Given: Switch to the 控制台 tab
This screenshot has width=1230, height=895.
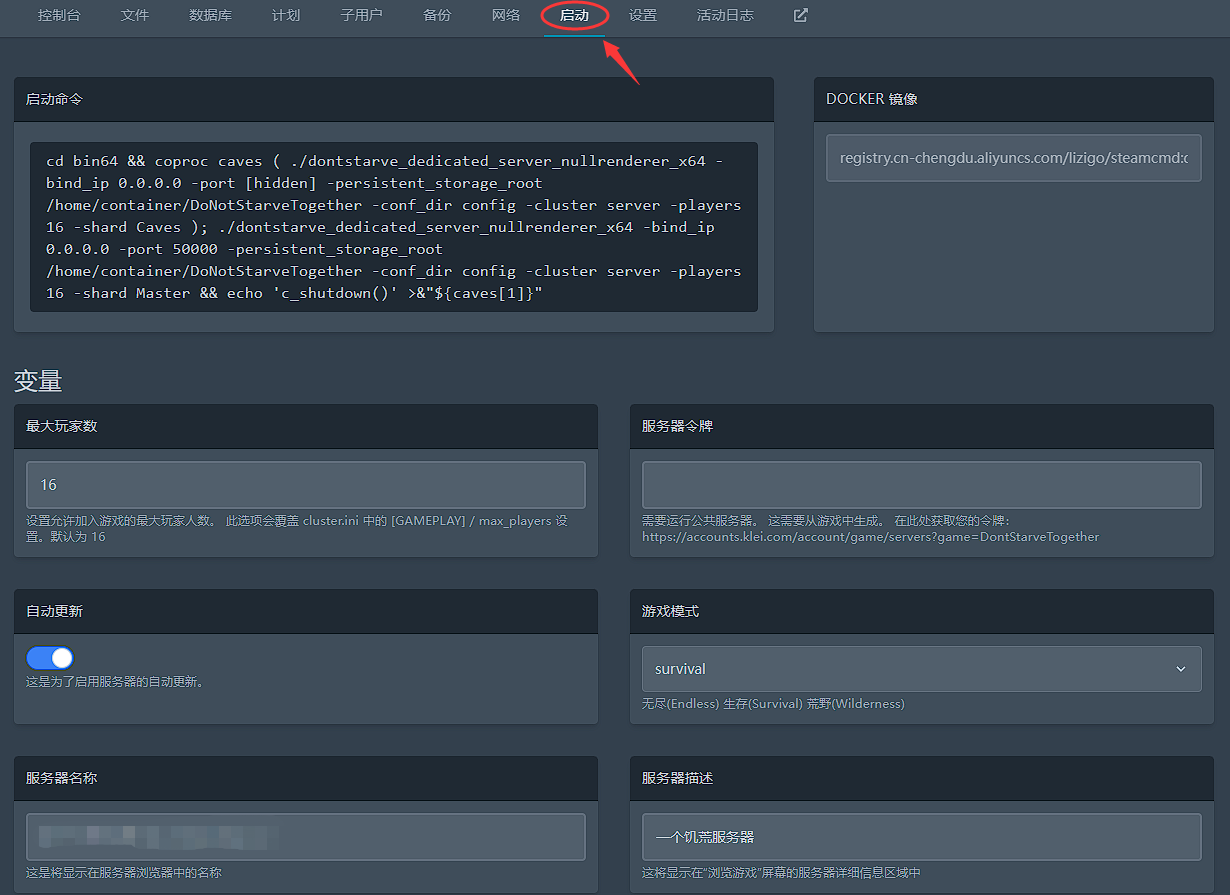Looking at the screenshot, I should click(59, 16).
